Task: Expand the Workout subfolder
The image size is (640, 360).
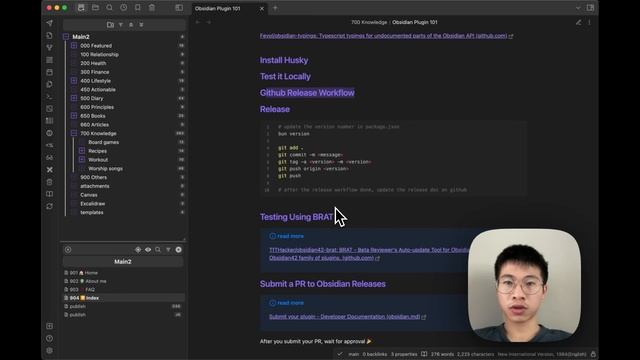Action: [x=82, y=160]
